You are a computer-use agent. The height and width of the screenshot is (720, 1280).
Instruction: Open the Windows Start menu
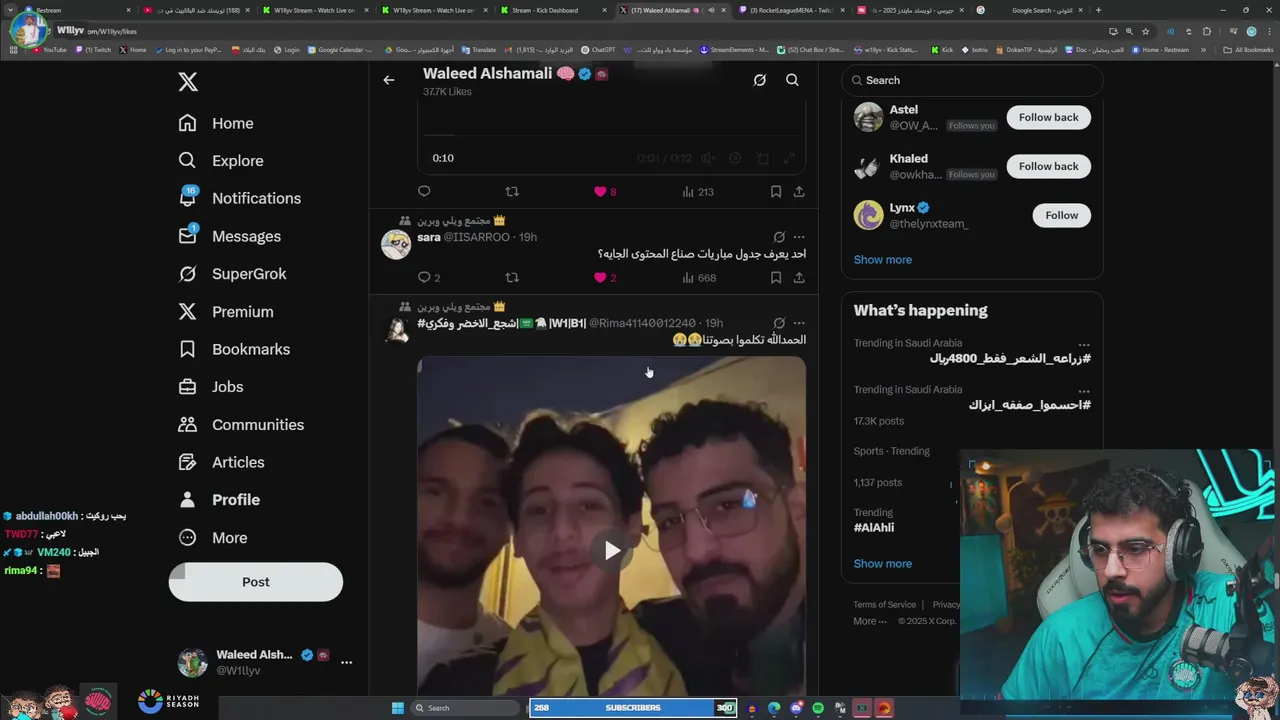(x=397, y=708)
